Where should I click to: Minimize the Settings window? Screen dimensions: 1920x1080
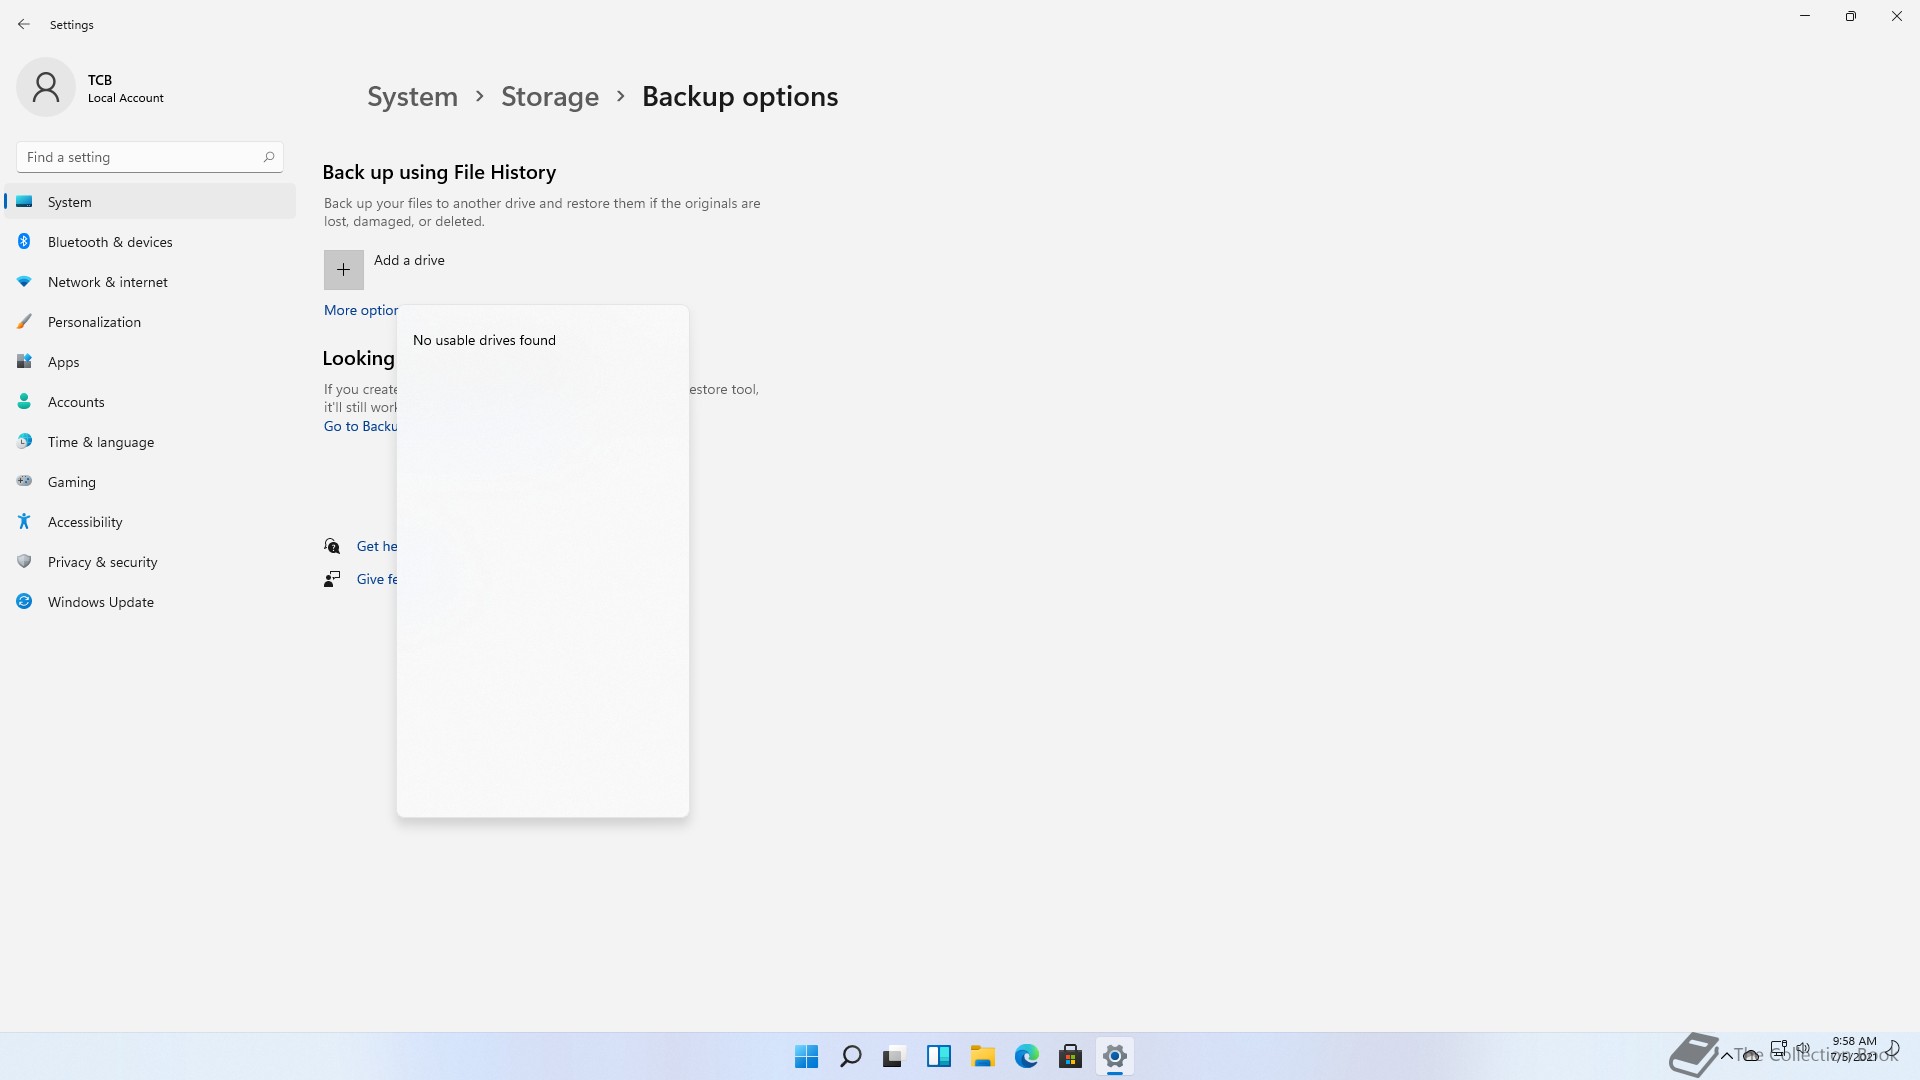tap(1805, 16)
